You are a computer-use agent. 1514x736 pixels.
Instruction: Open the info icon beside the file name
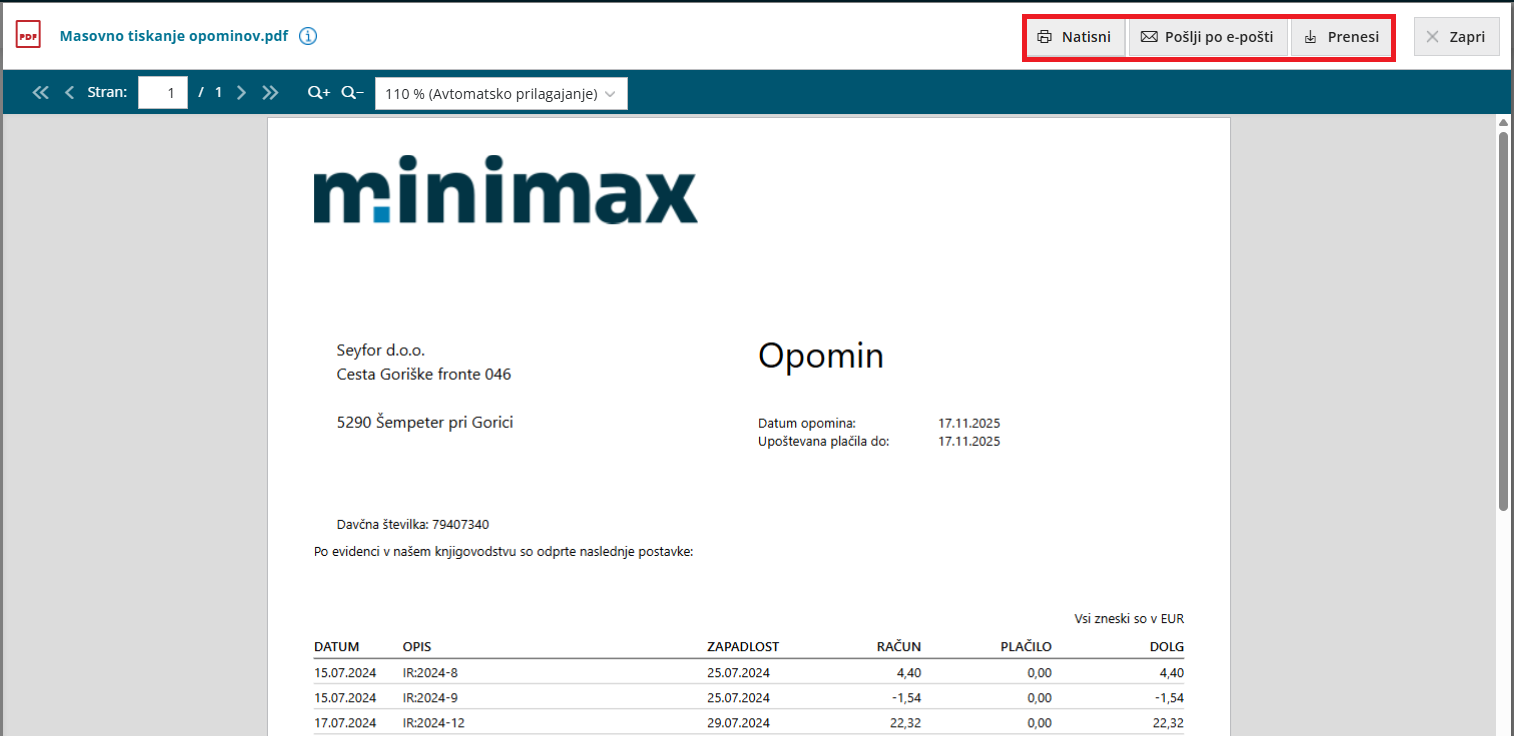point(308,37)
